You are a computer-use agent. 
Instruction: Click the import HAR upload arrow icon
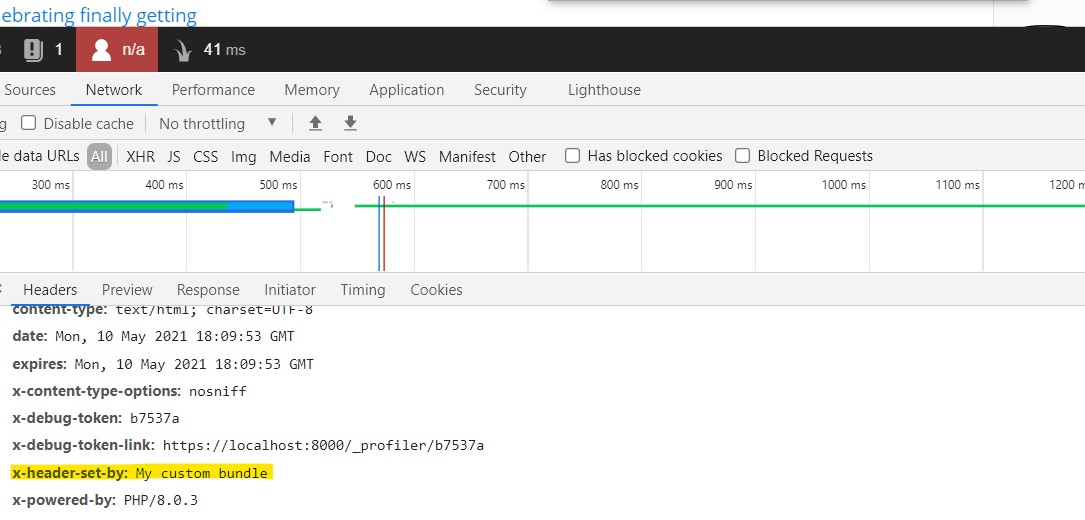[316, 123]
